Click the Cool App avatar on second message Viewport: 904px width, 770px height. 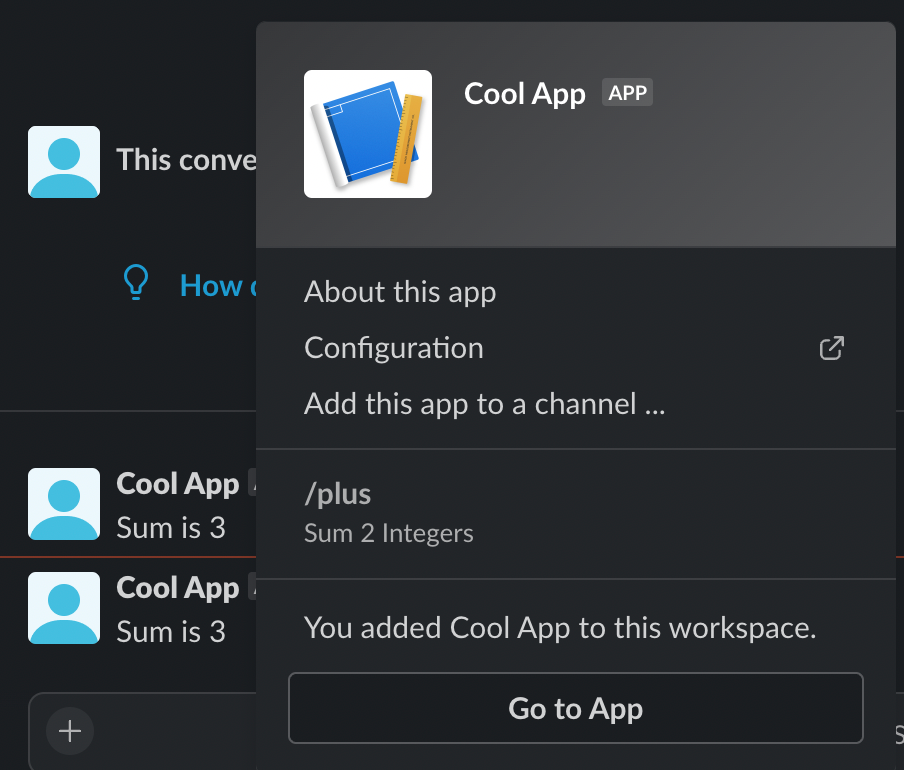[x=63, y=609]
